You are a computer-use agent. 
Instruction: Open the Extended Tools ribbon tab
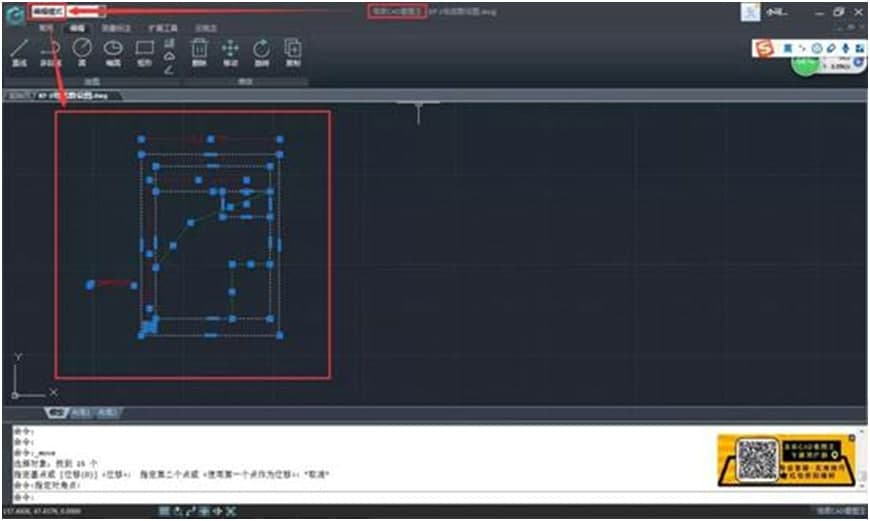coord(163,28)
